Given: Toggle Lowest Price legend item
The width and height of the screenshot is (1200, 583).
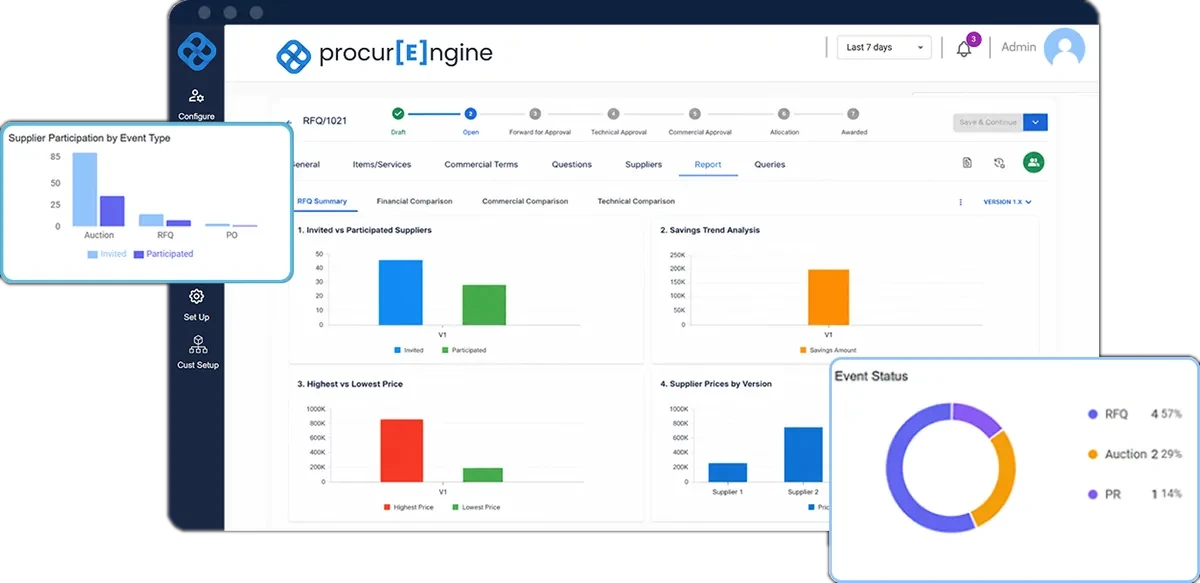Looking at the screenshot, I should tap(476, 507).
